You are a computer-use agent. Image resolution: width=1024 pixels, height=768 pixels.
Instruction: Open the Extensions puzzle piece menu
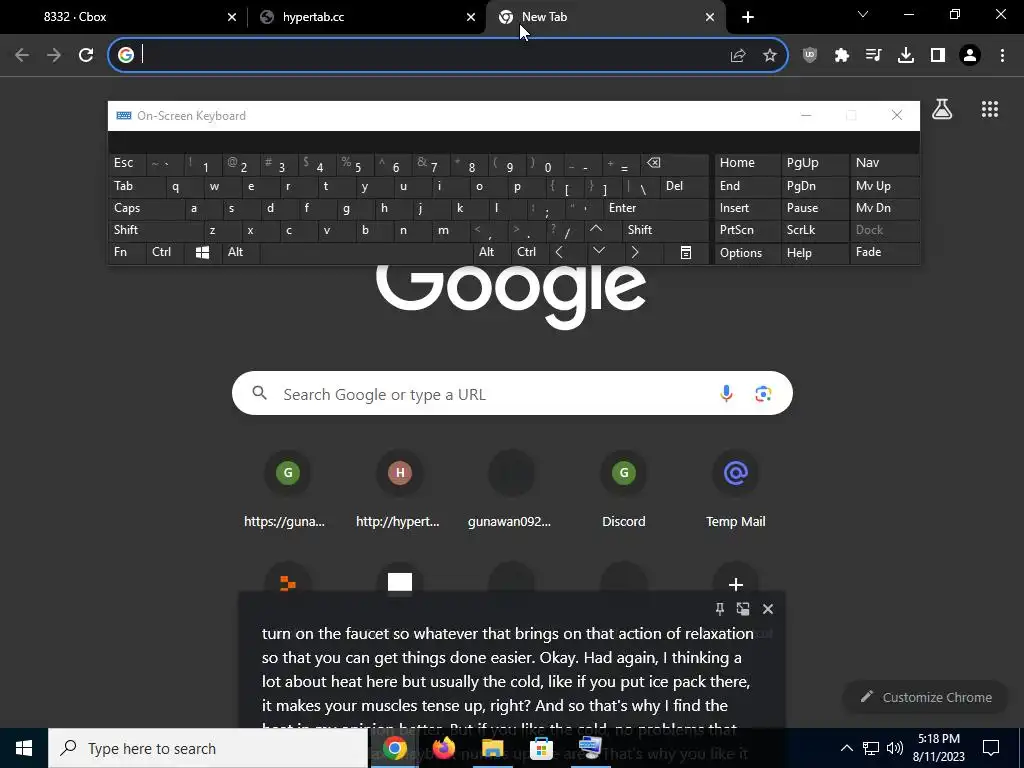[842, 56]
